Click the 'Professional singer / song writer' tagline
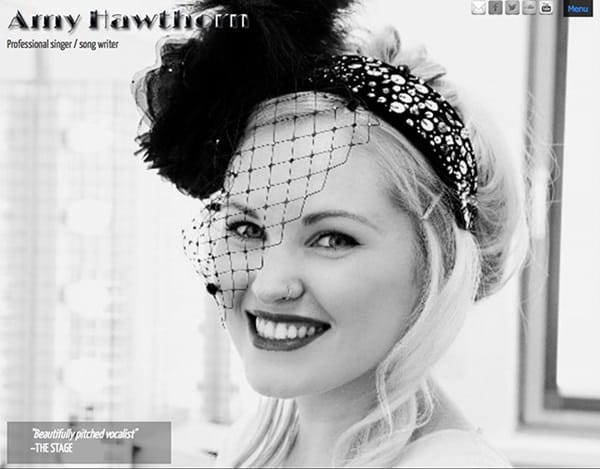 coord(63,44)
